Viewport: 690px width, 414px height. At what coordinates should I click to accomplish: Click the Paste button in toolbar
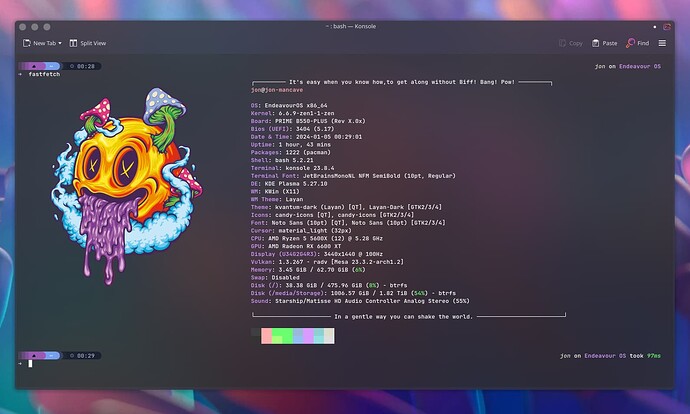pos(604,43)
